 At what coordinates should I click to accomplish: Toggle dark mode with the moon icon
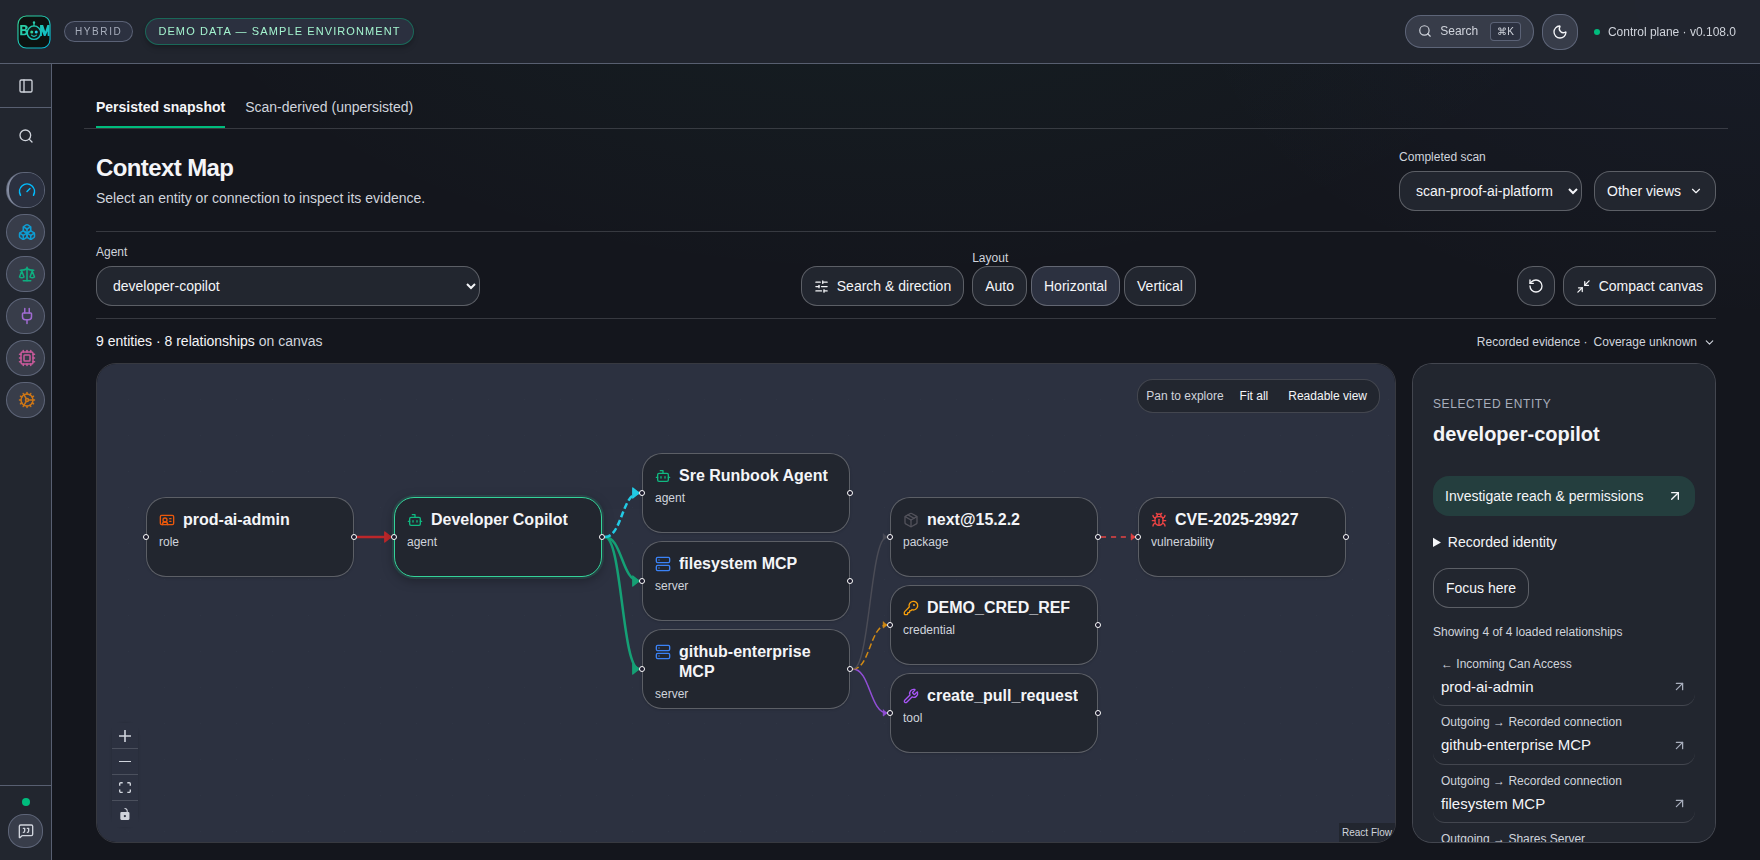tap(1560, 32)
